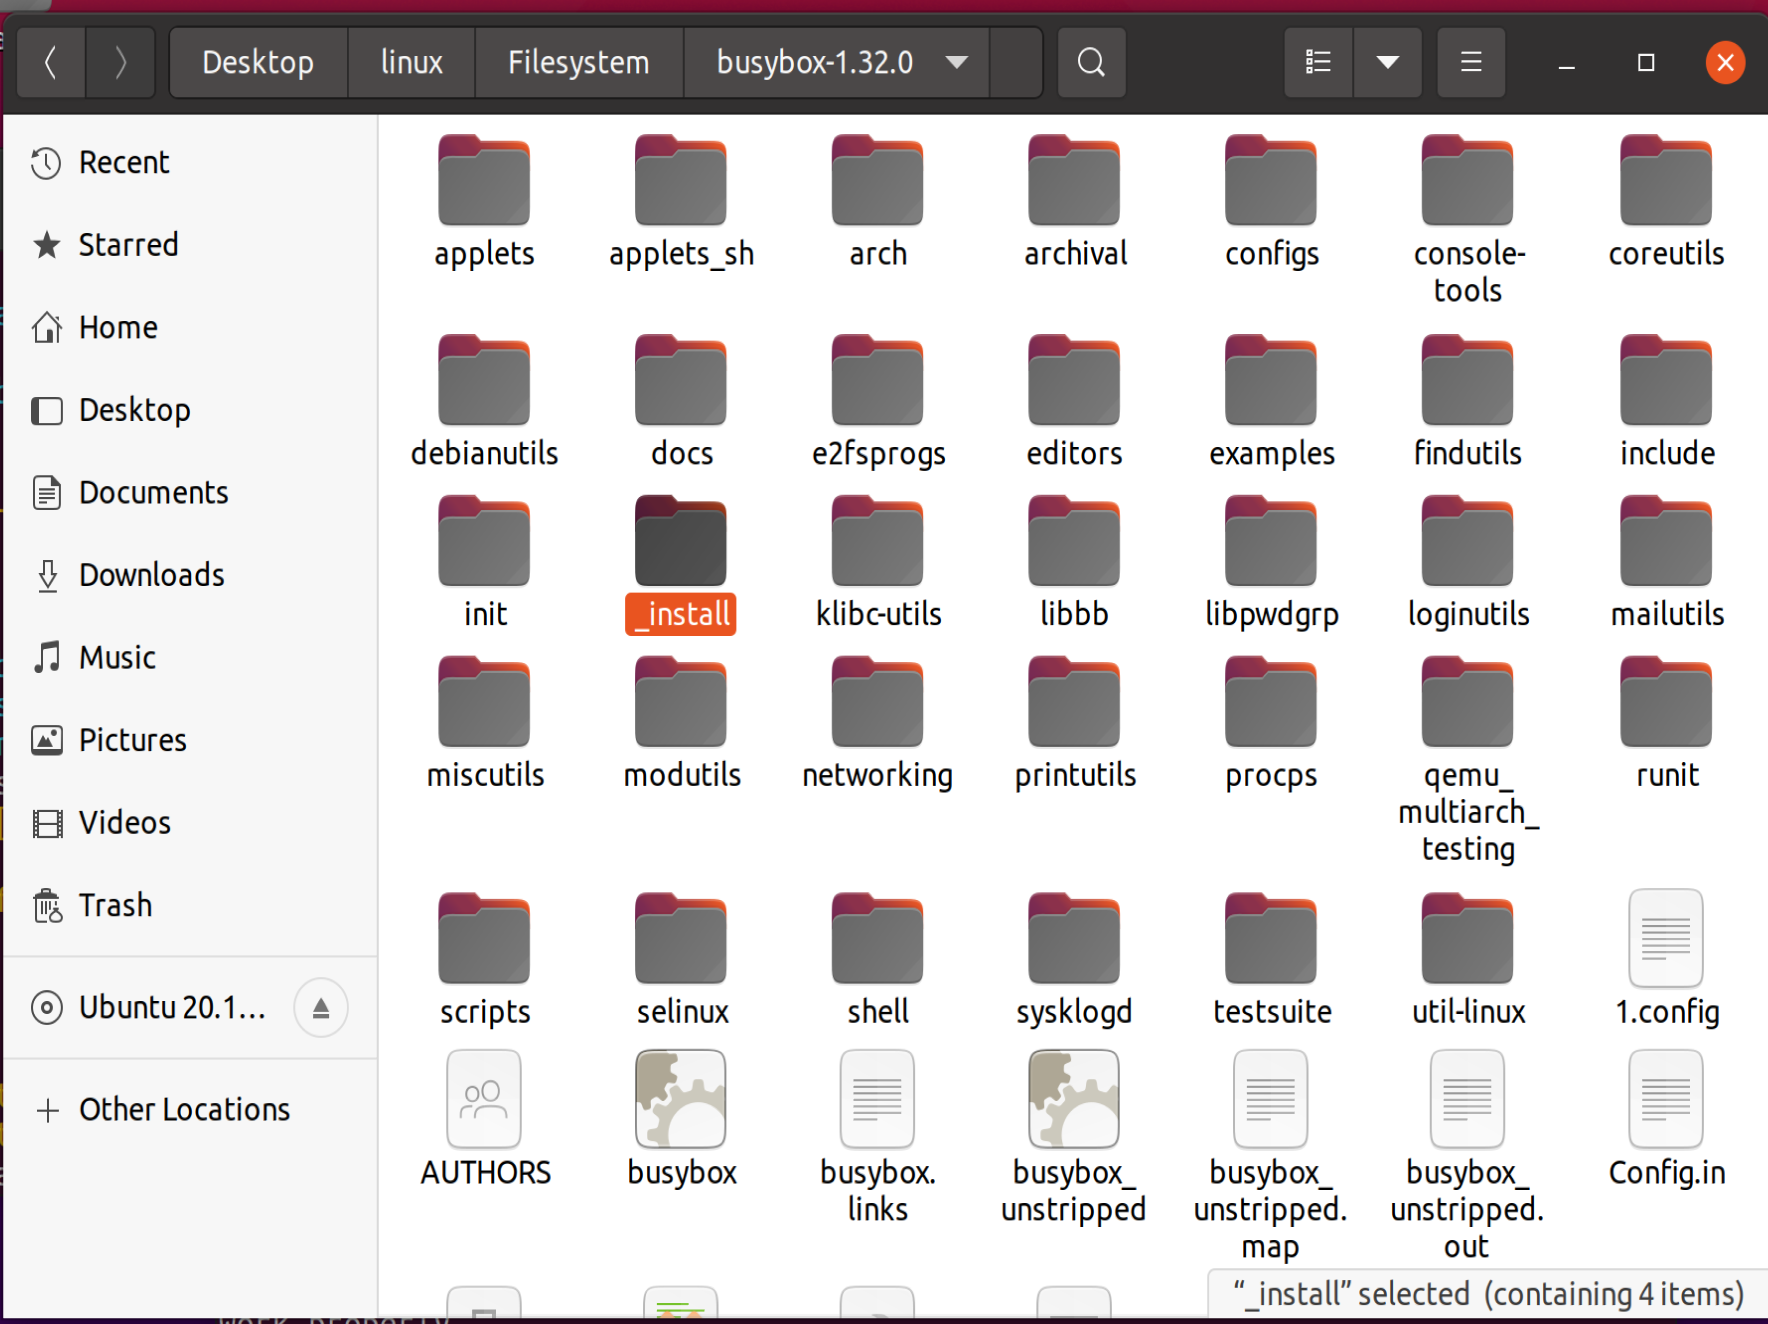This screenshot has width=1768, height=1324.
Task: Open Downloads in the sidebar
Action: 190,575
